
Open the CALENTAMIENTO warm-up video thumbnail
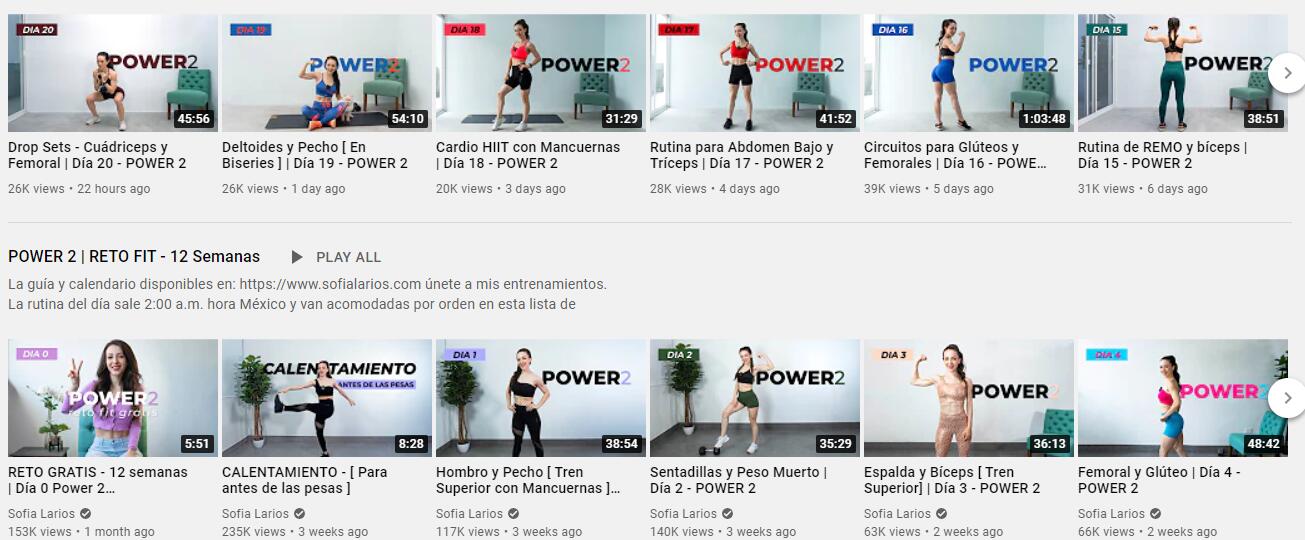[x=327, y=398]
